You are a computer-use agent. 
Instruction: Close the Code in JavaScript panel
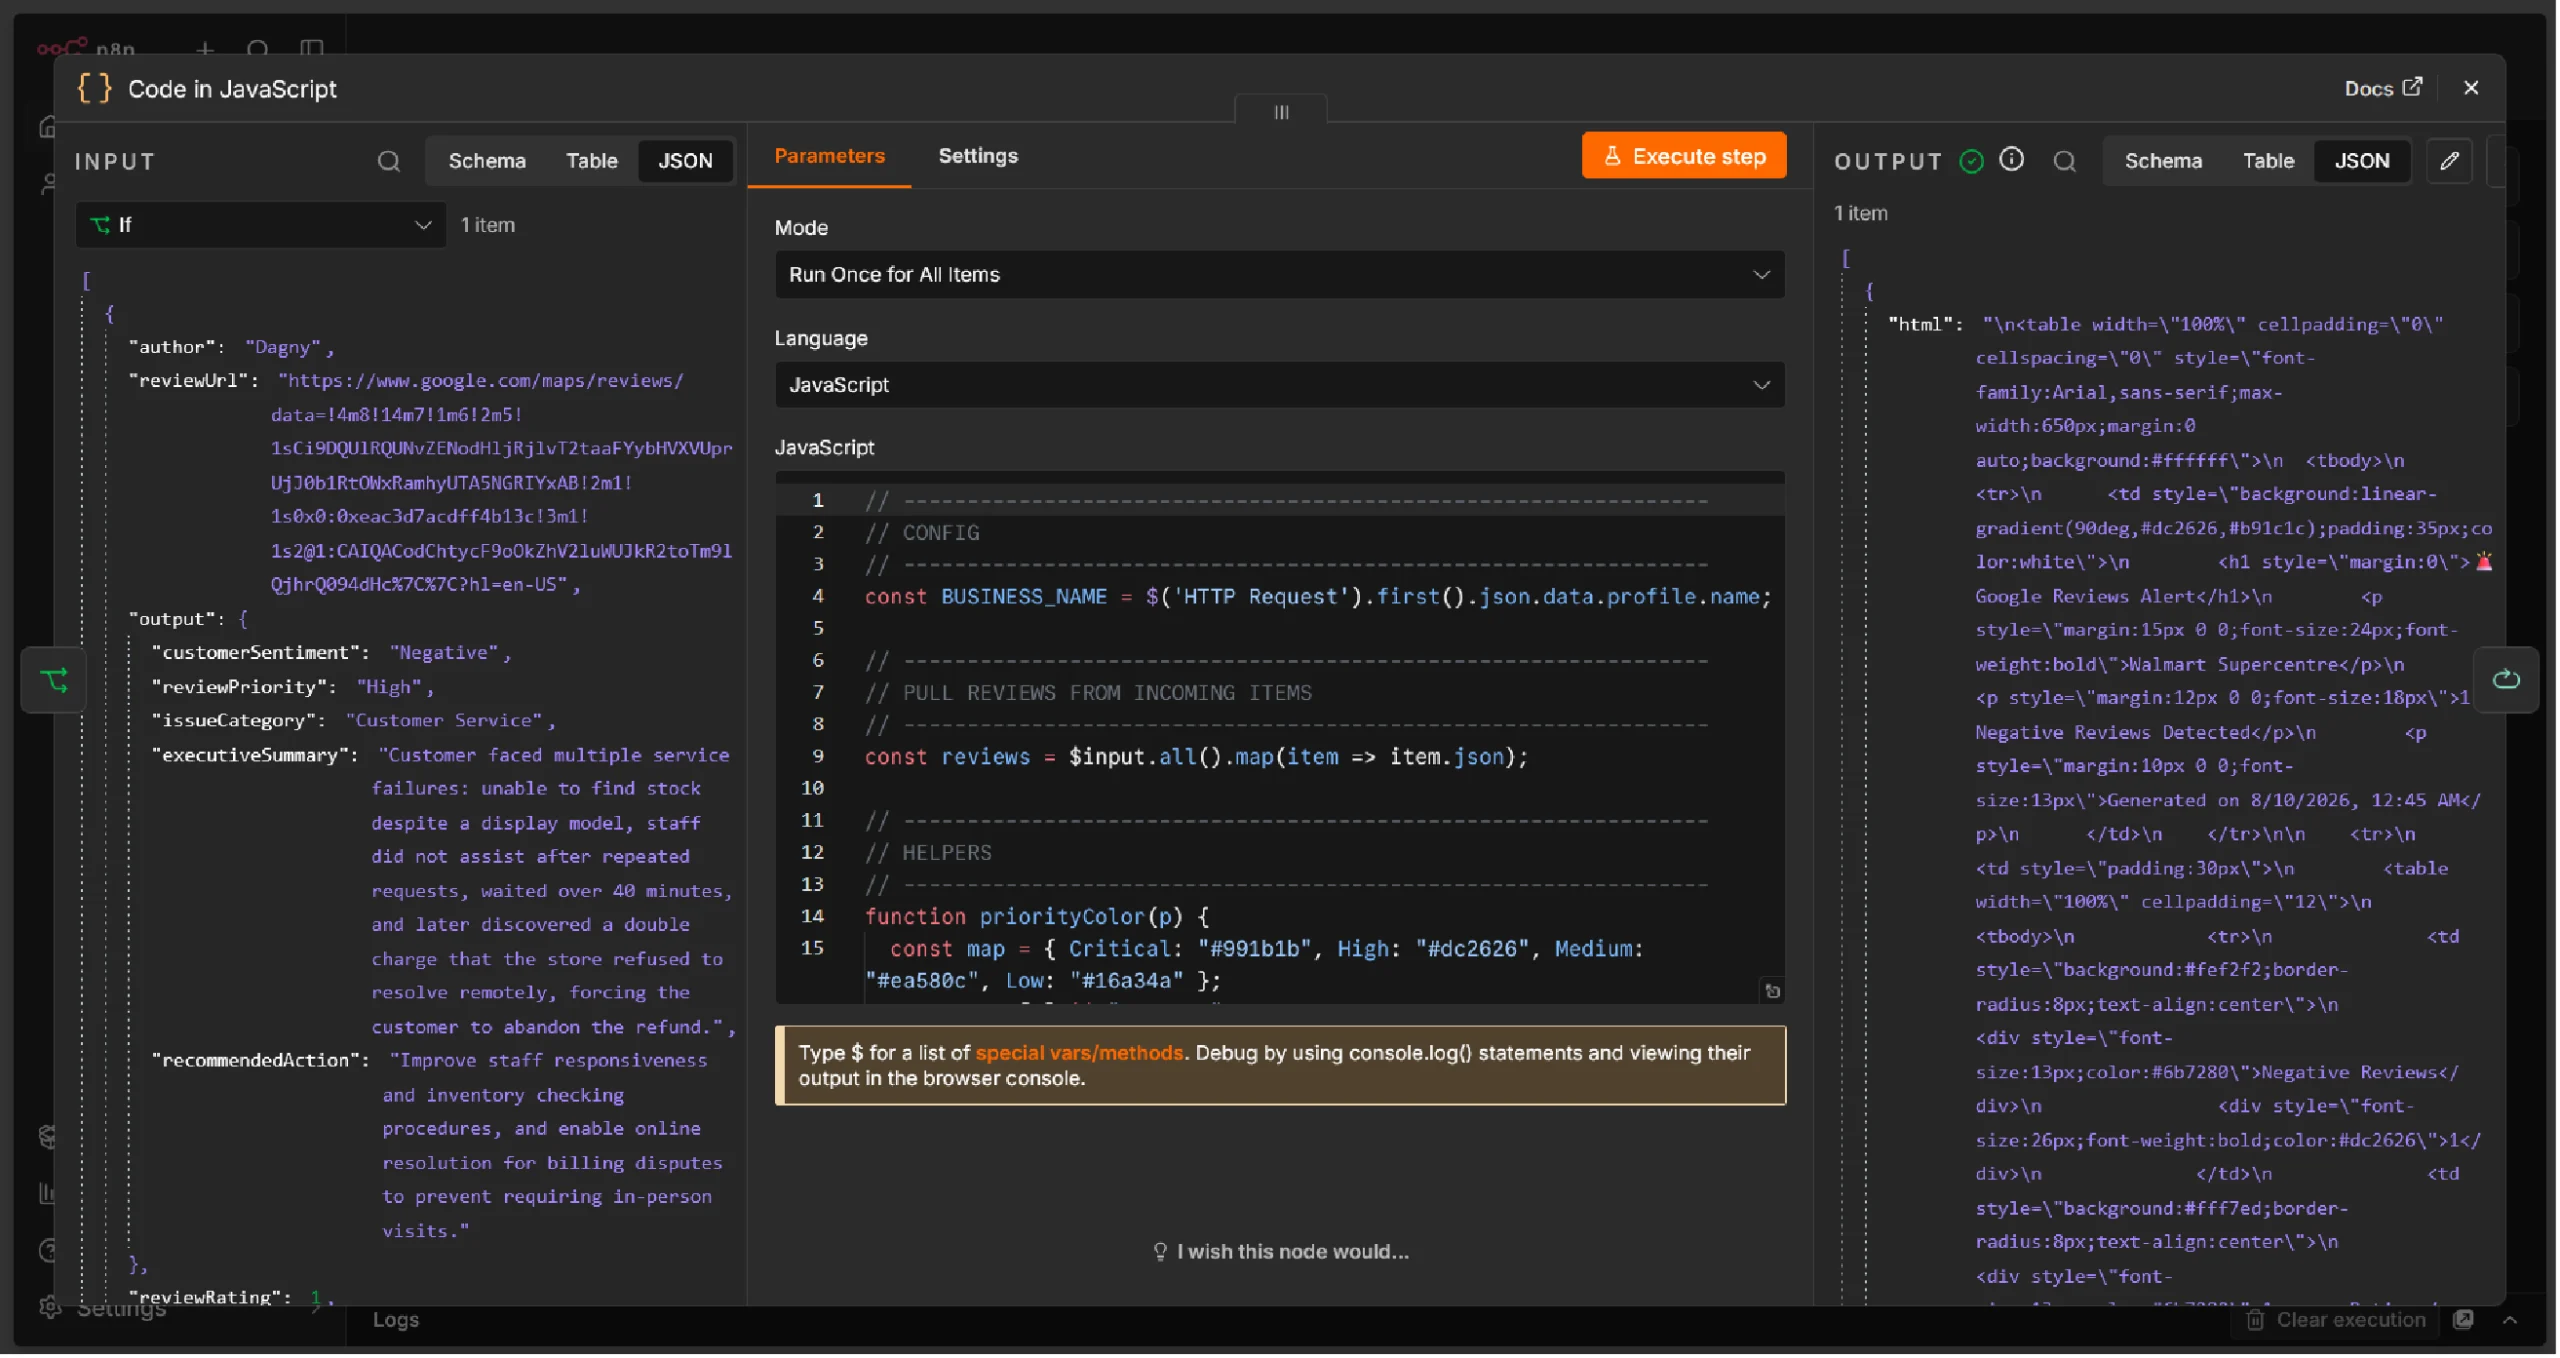(2473, 88)
